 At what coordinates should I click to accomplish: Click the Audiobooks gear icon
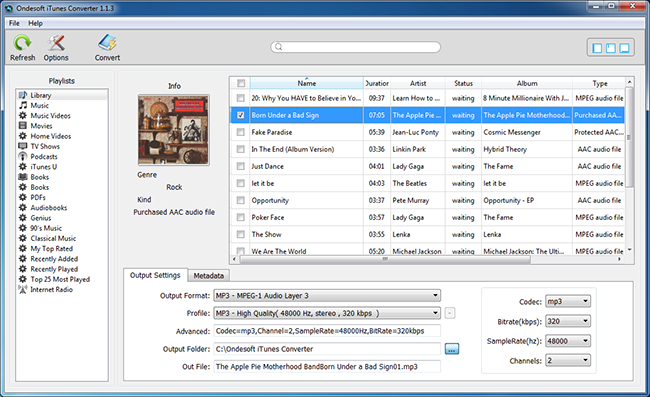[x=23, y=207]
